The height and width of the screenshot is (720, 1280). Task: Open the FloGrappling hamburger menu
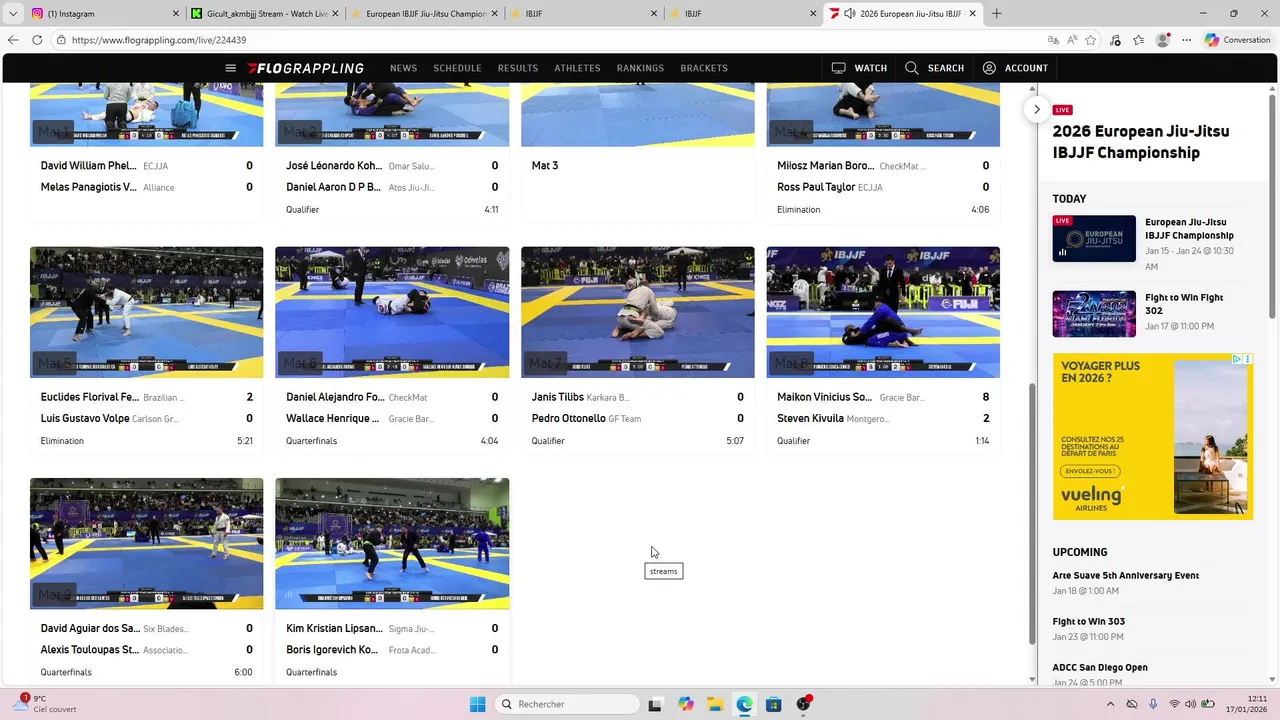pyautogui.click(x=230, y=68)
